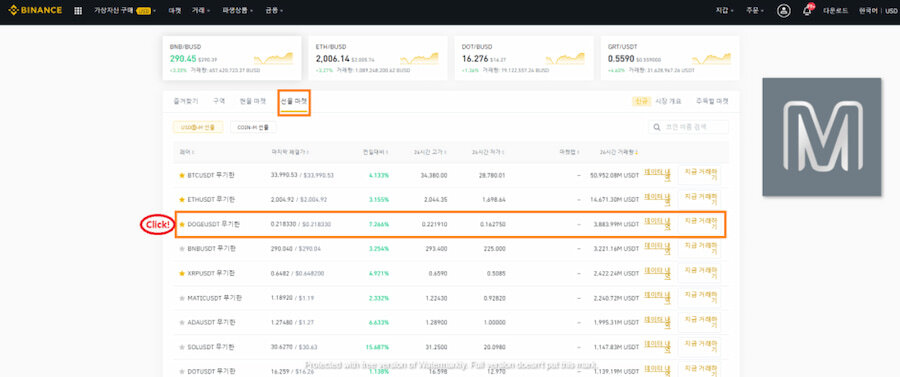Image resolution: width=900 pixels, height=377 pixels.
Task: Open the DOT/BUSD ticker card
Action: click(x=524, y=58)
